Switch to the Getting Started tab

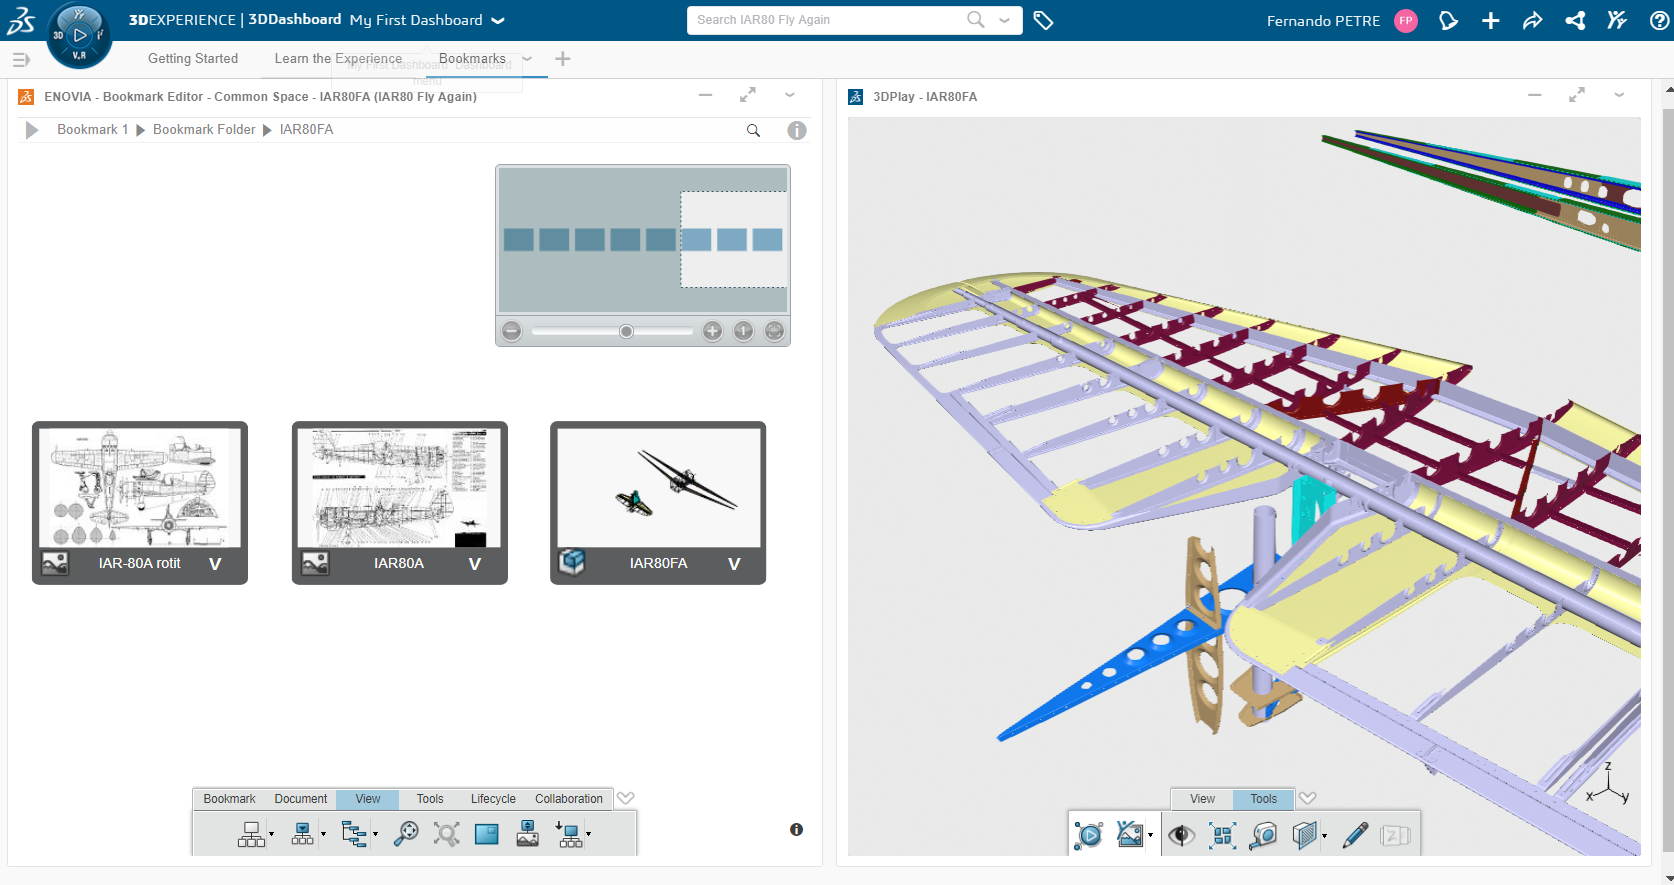193,59
